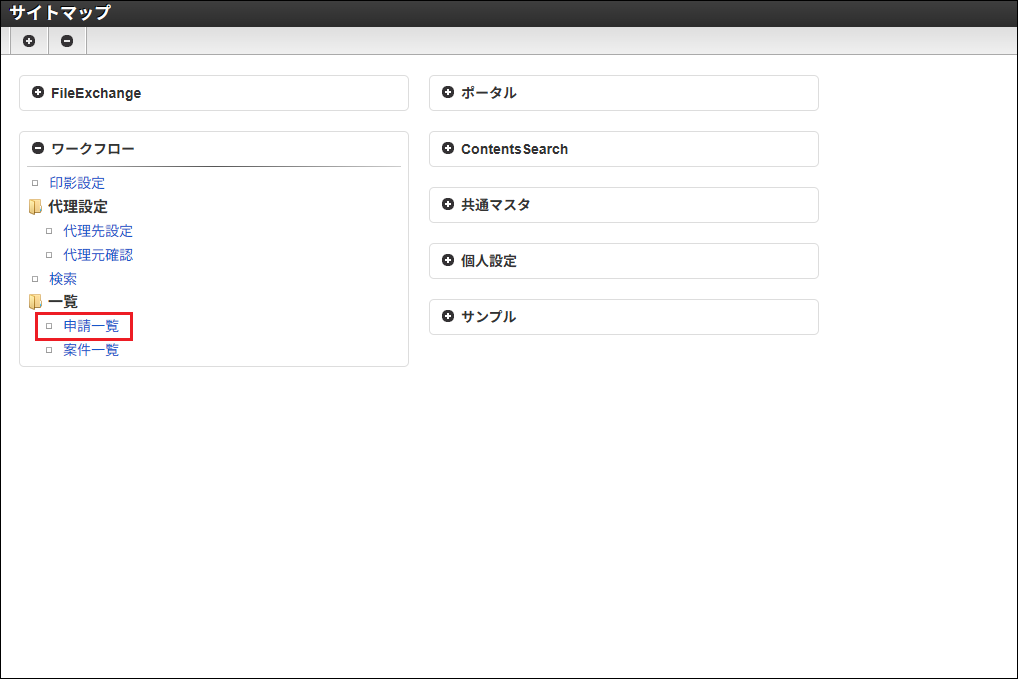Open the 代理元確認 link
The width and height of the screenshot is (1018, 679).
[x=98, y=255]
